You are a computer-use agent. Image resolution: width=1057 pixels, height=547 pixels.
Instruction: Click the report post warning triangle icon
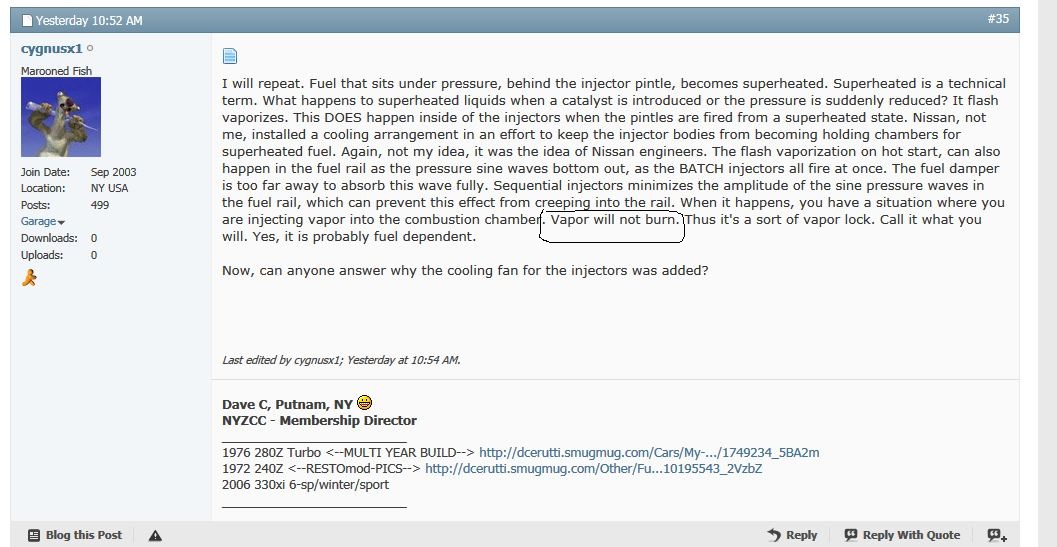pos(155,536)
